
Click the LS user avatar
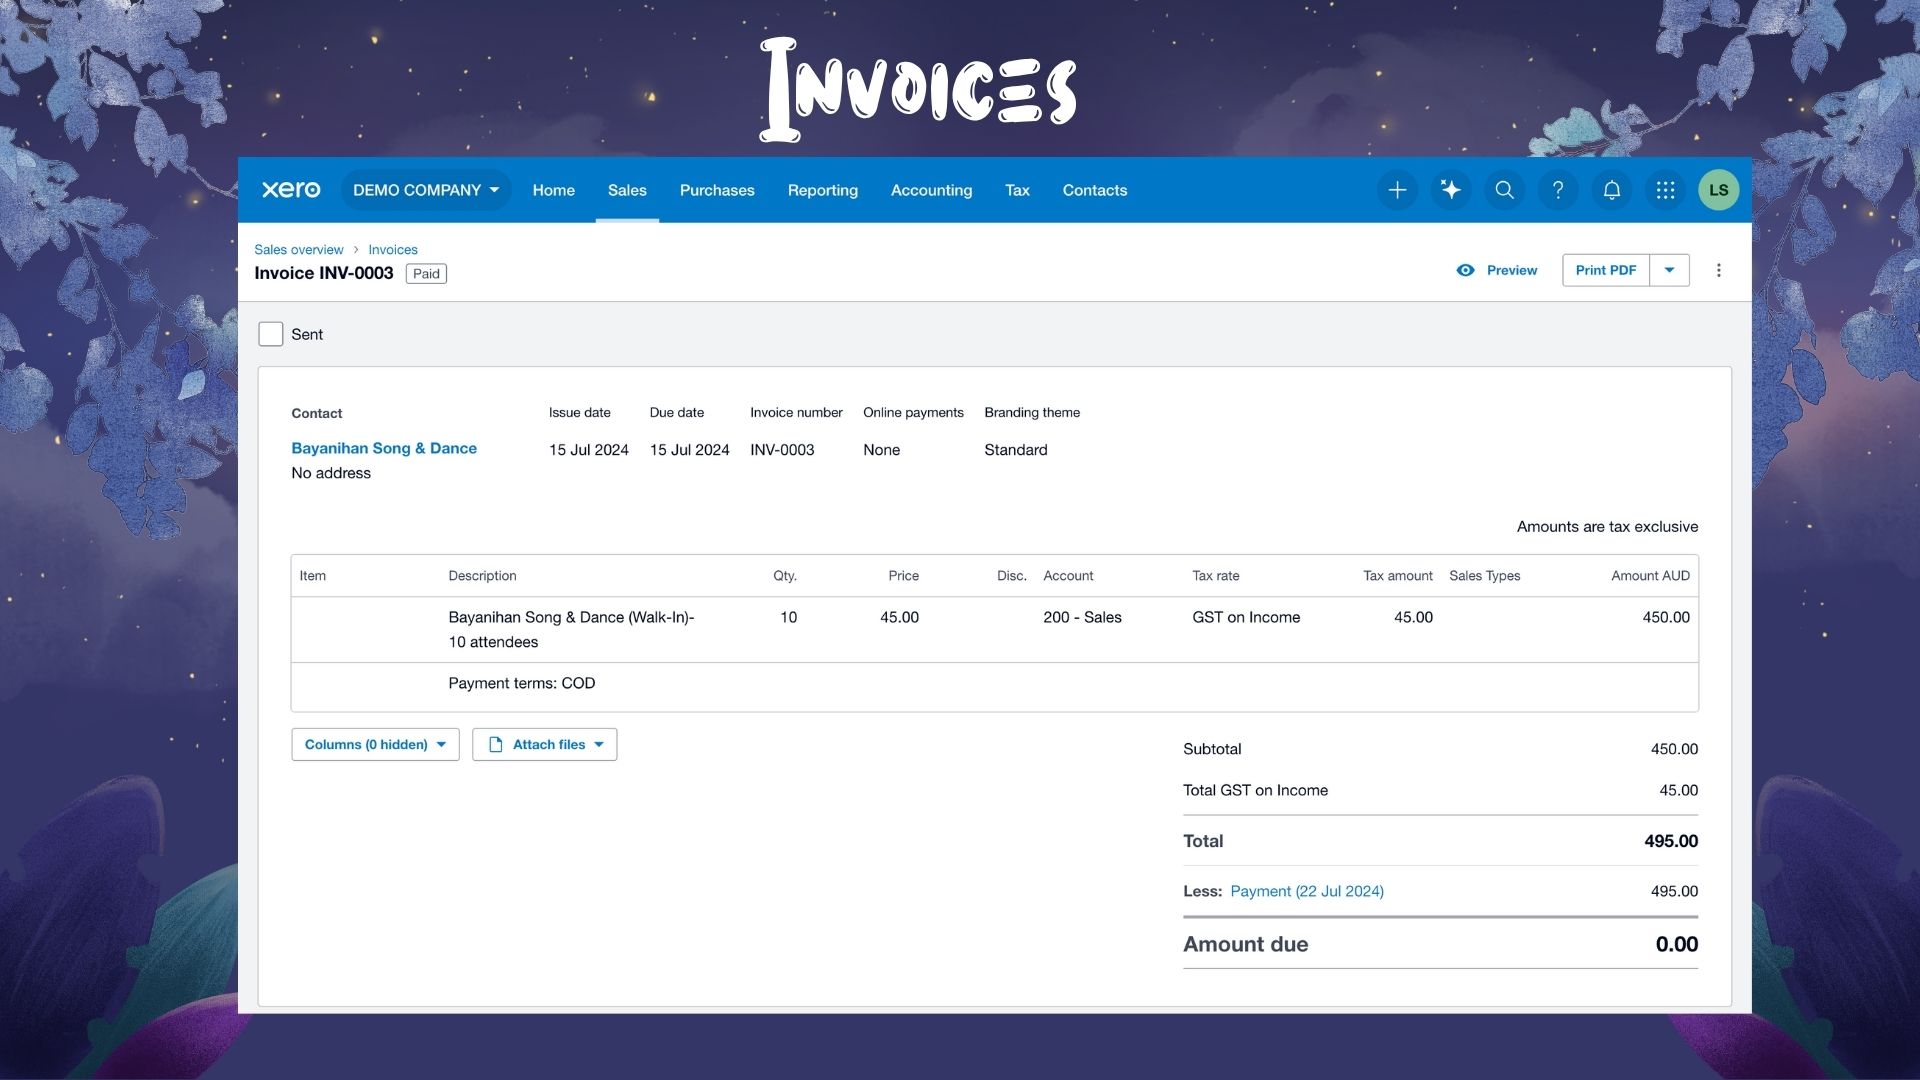1718,190
